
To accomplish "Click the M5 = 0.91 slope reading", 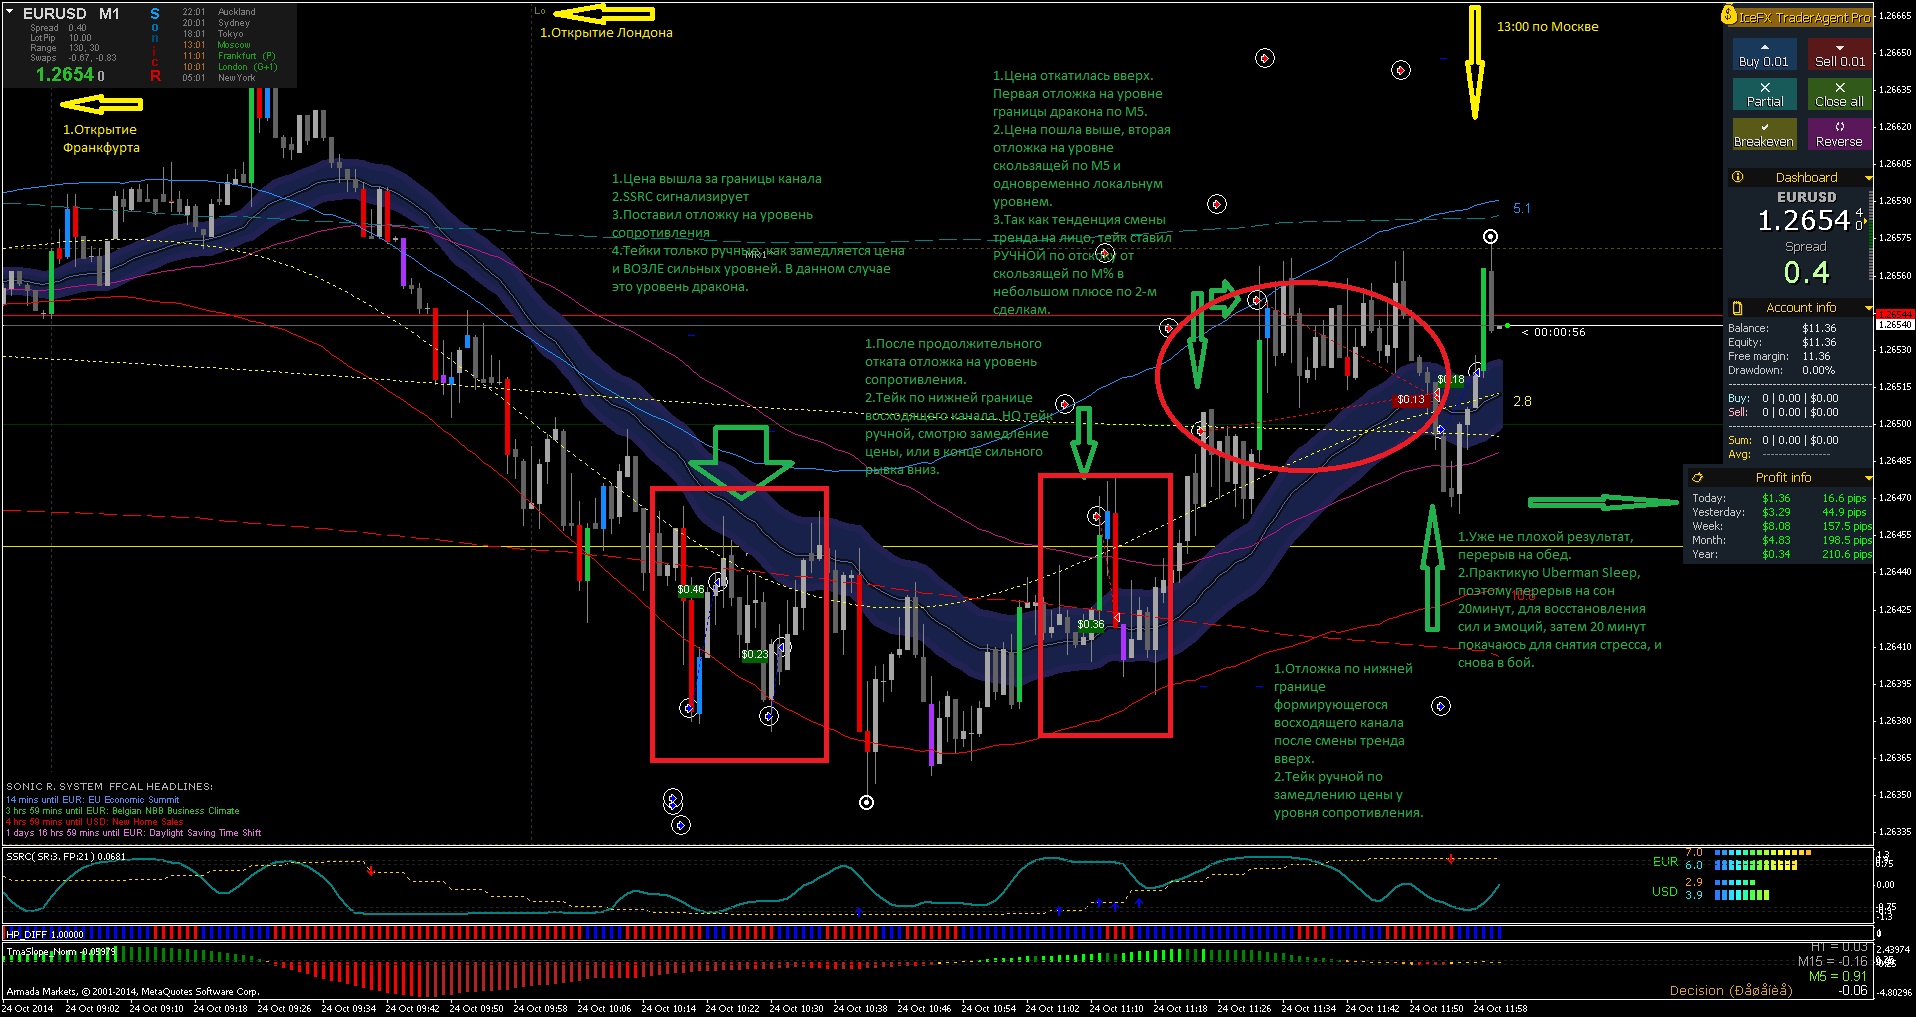I will pyautogui.click(x=1838, y=976).
